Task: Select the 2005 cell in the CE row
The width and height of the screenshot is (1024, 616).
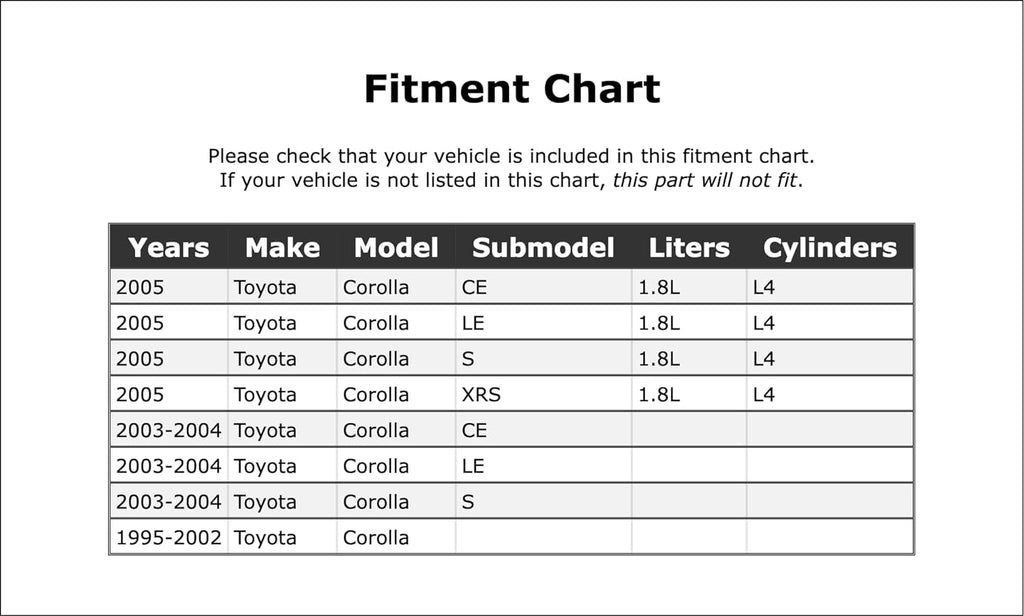Action: pyautogui.click(x=140, y=288)
